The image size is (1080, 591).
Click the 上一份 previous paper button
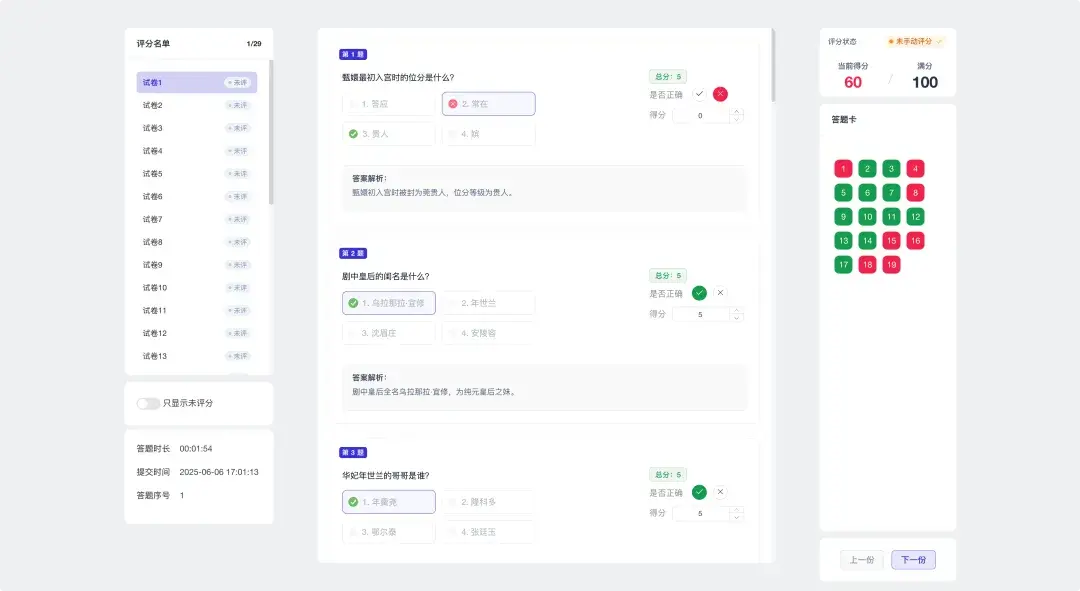click(862, 560)
